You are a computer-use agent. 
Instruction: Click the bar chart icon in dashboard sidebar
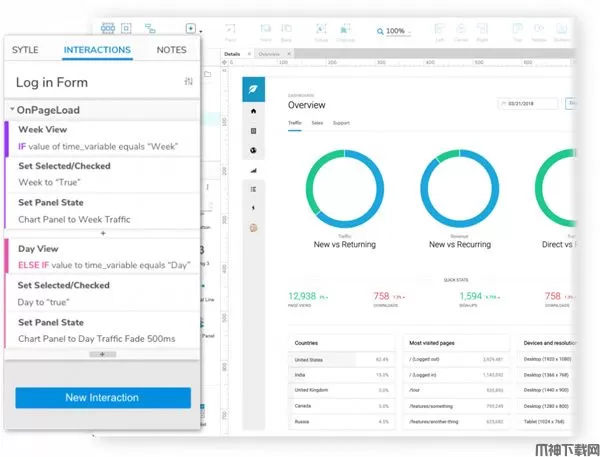pos(251,169)
